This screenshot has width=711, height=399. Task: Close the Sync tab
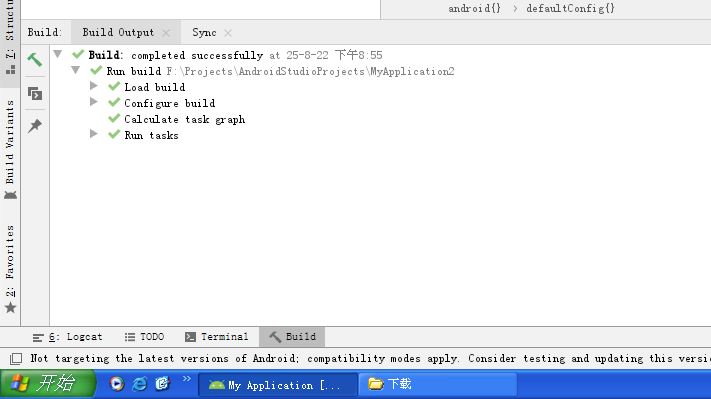click(228, 33)
